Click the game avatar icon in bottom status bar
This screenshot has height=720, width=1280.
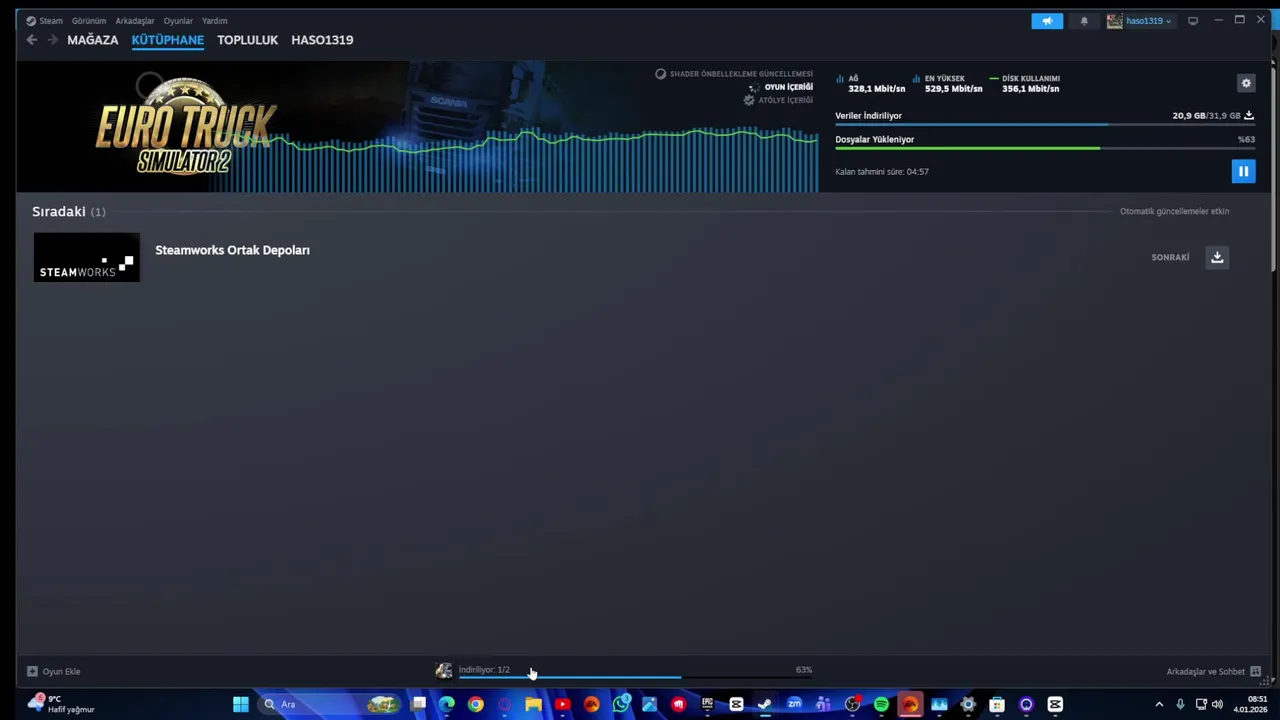(x=444, y=671)
